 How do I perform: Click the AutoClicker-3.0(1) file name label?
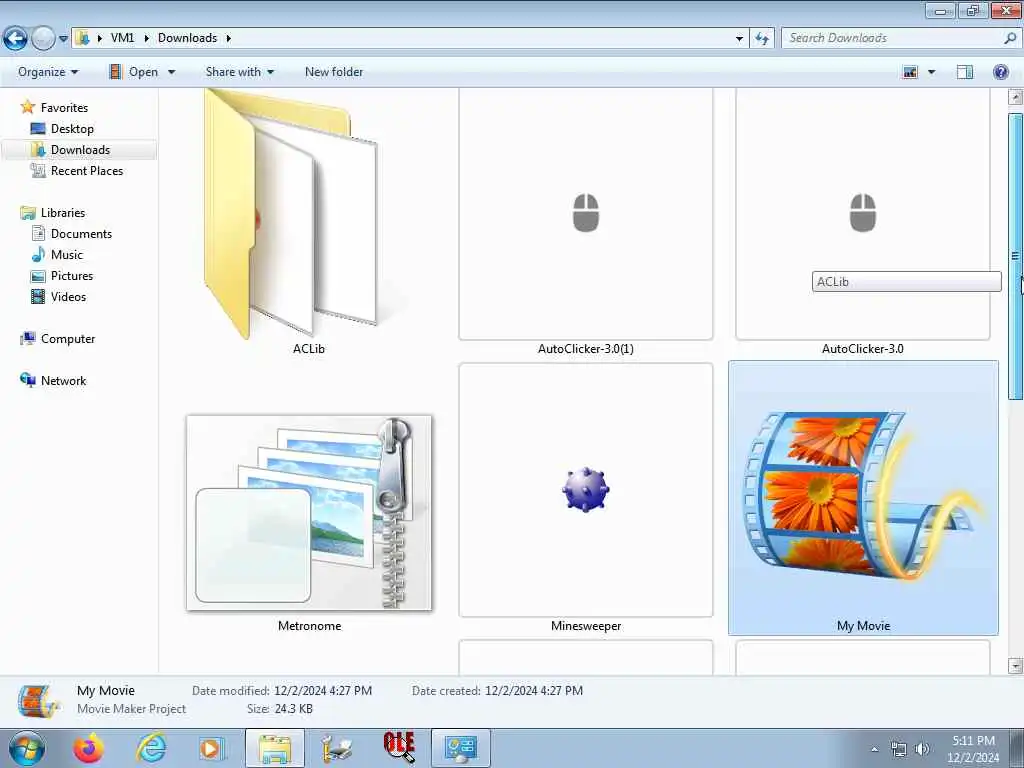tap(586, 349)
